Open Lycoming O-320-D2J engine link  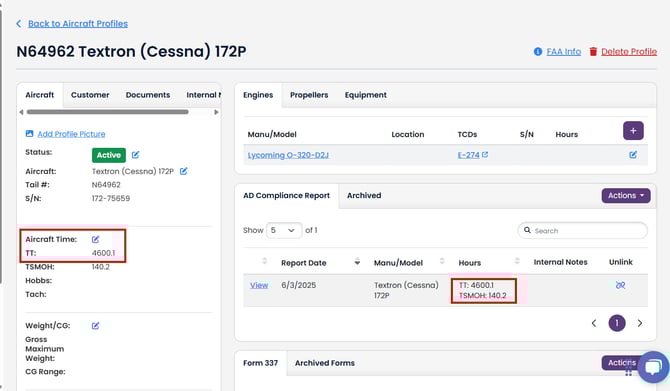288,155
